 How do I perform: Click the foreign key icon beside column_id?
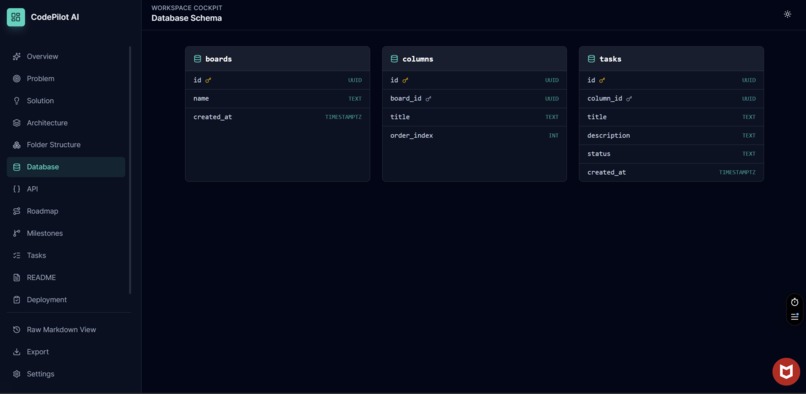(629, 99)
